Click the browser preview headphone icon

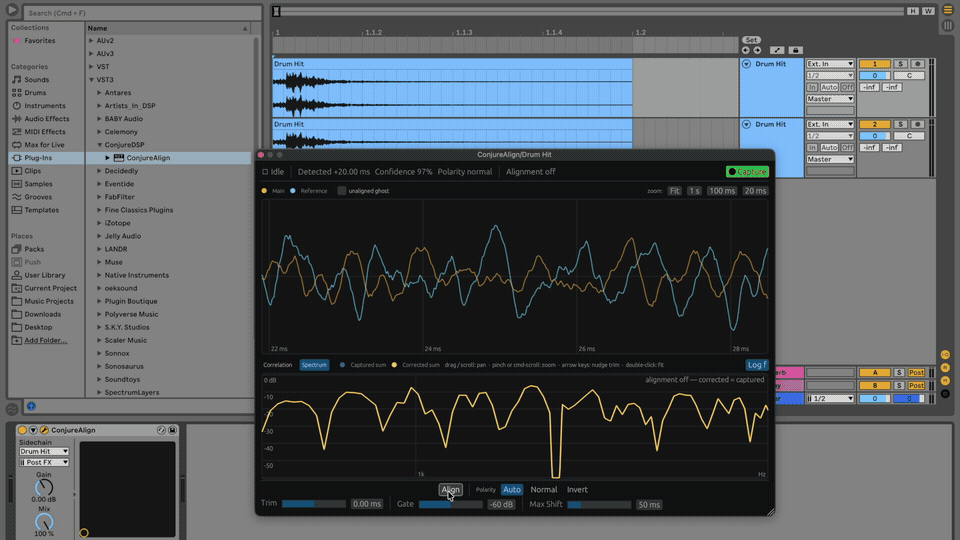tap(31, 406)
